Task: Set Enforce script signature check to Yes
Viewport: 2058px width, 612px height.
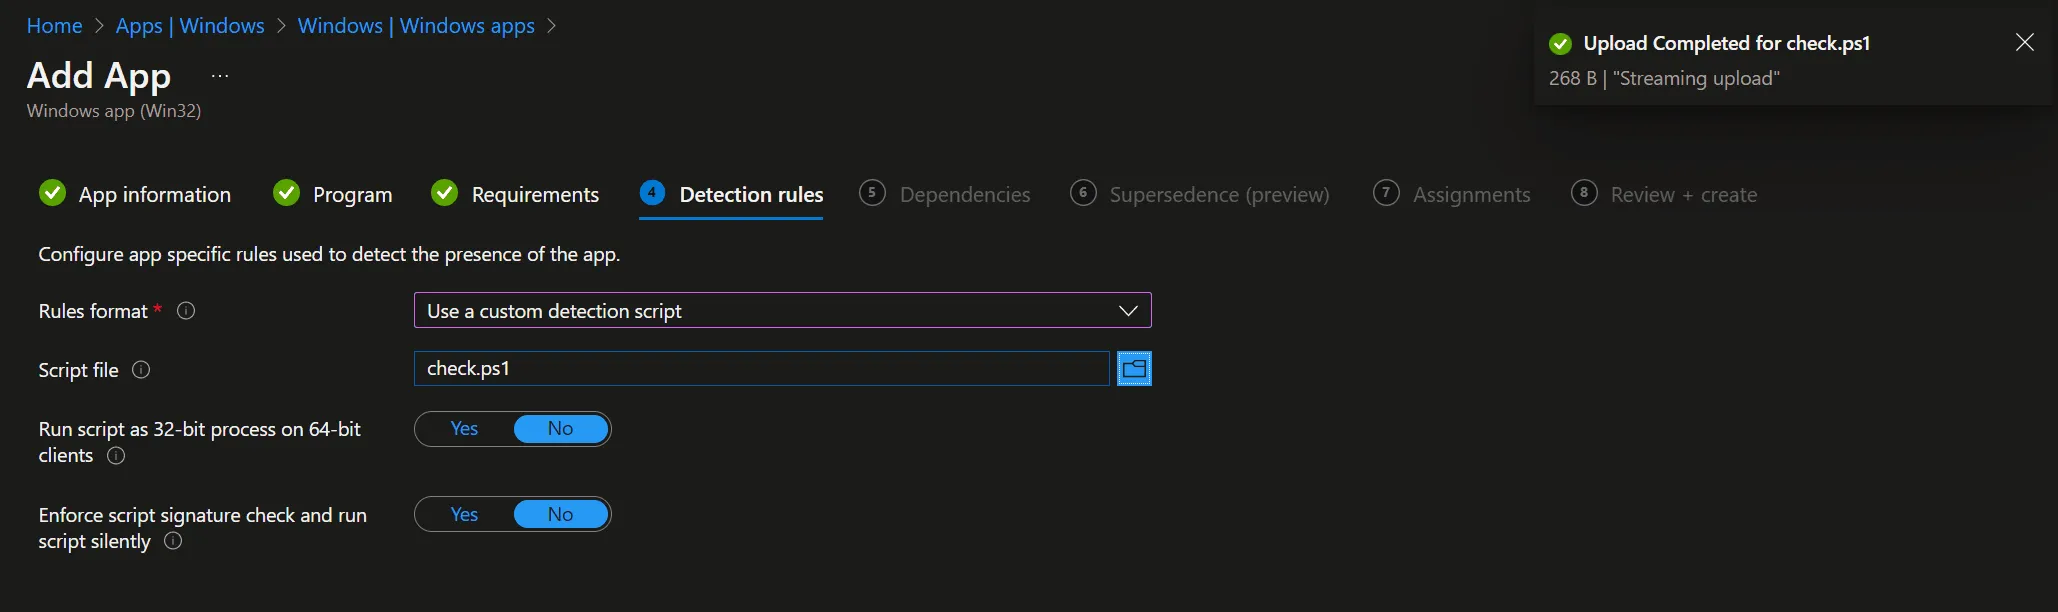Action: click(464, 515)
